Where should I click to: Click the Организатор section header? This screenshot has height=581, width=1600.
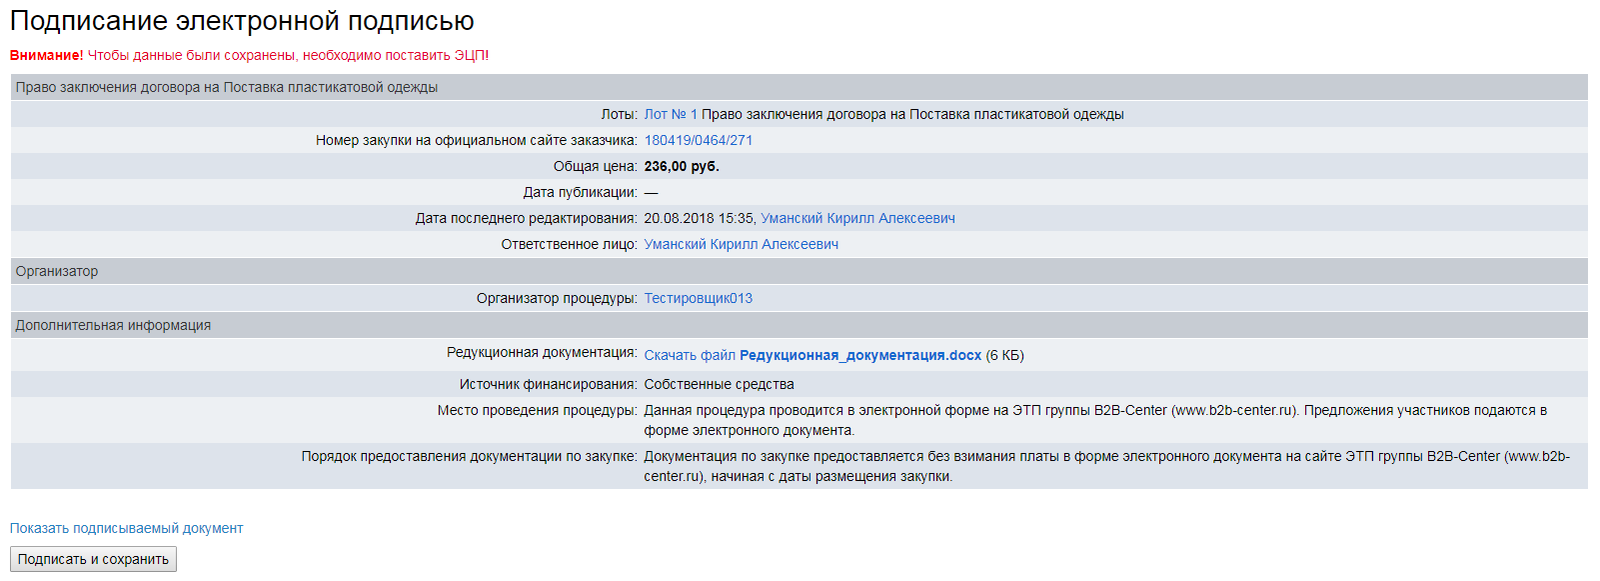tap(57, 271)
